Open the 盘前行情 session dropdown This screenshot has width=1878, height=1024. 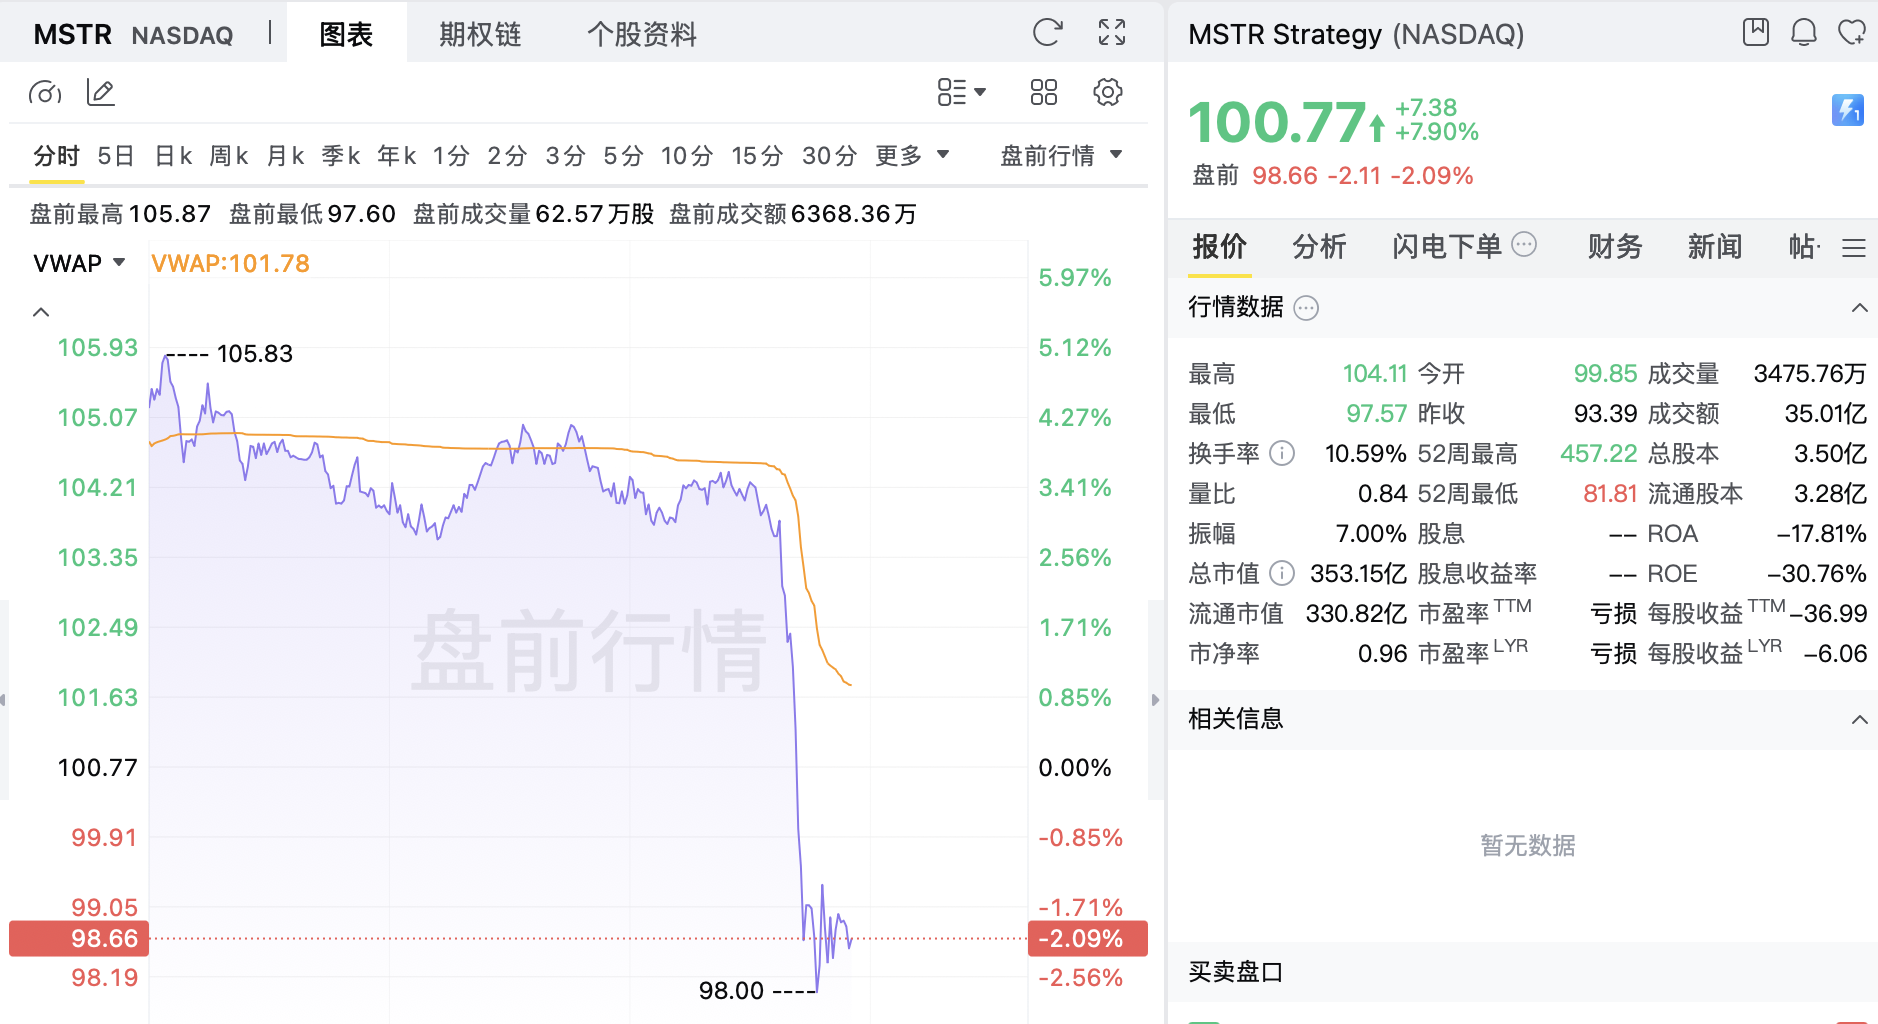pyautogui.click(x=1062, y=156)
